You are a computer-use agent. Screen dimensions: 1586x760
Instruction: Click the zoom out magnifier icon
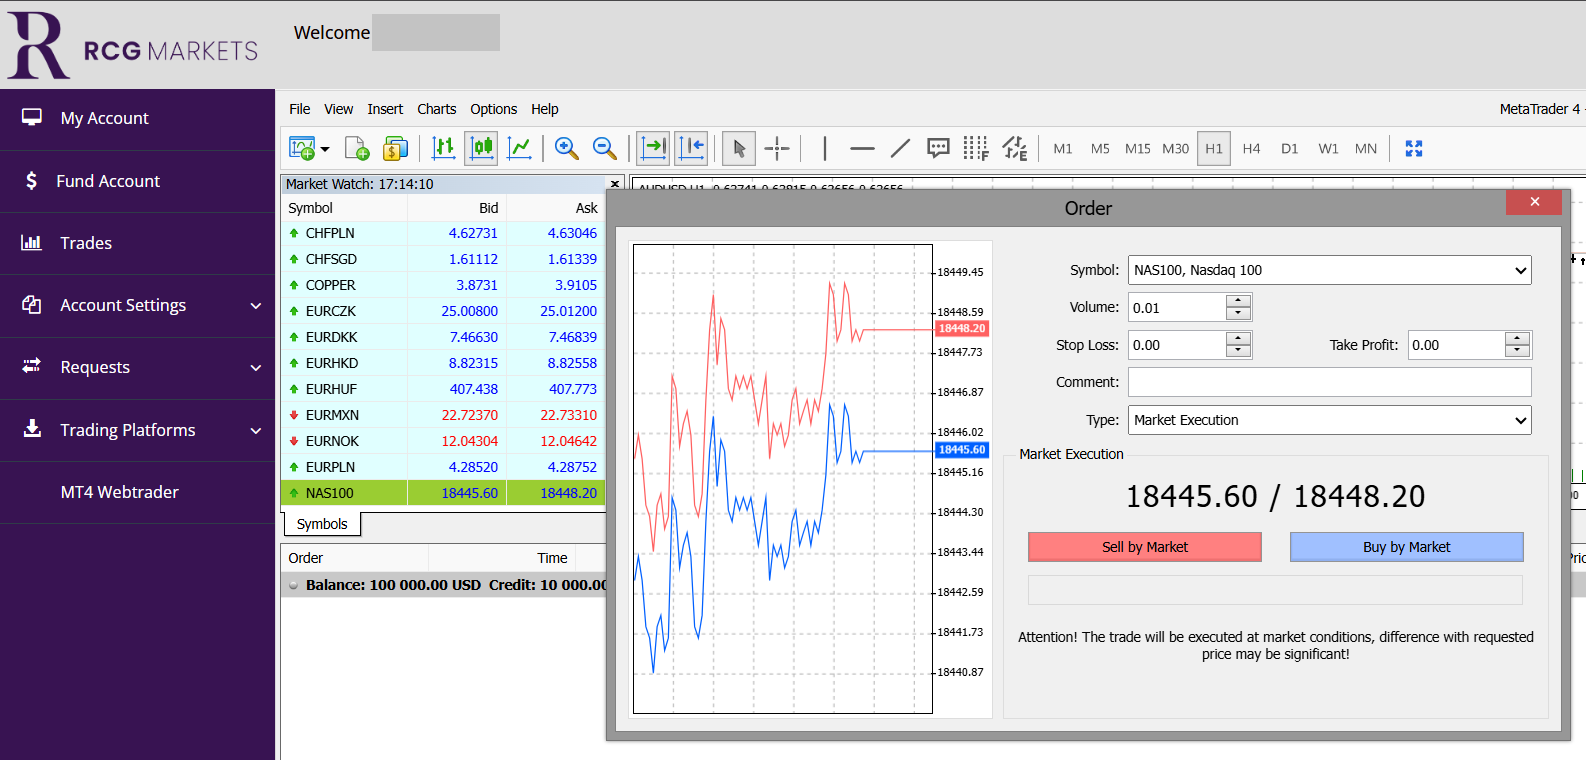point(604,148)
